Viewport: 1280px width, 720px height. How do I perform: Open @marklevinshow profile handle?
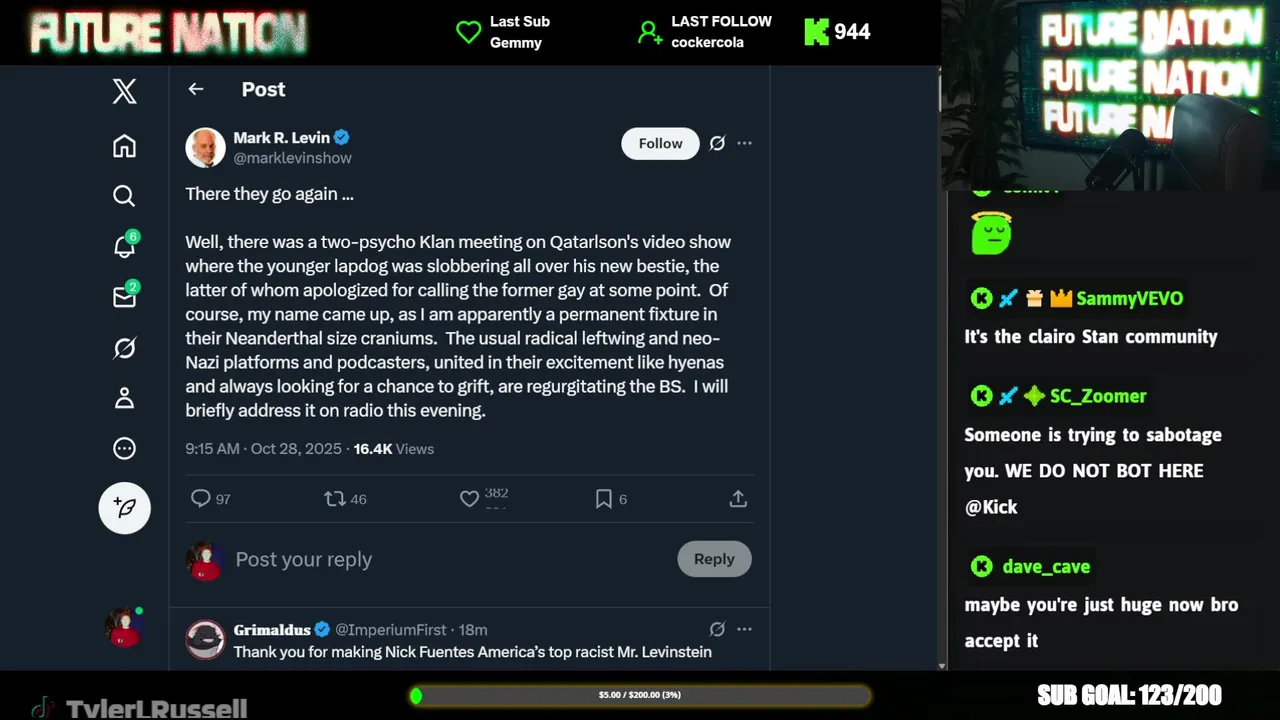[292, 158]
